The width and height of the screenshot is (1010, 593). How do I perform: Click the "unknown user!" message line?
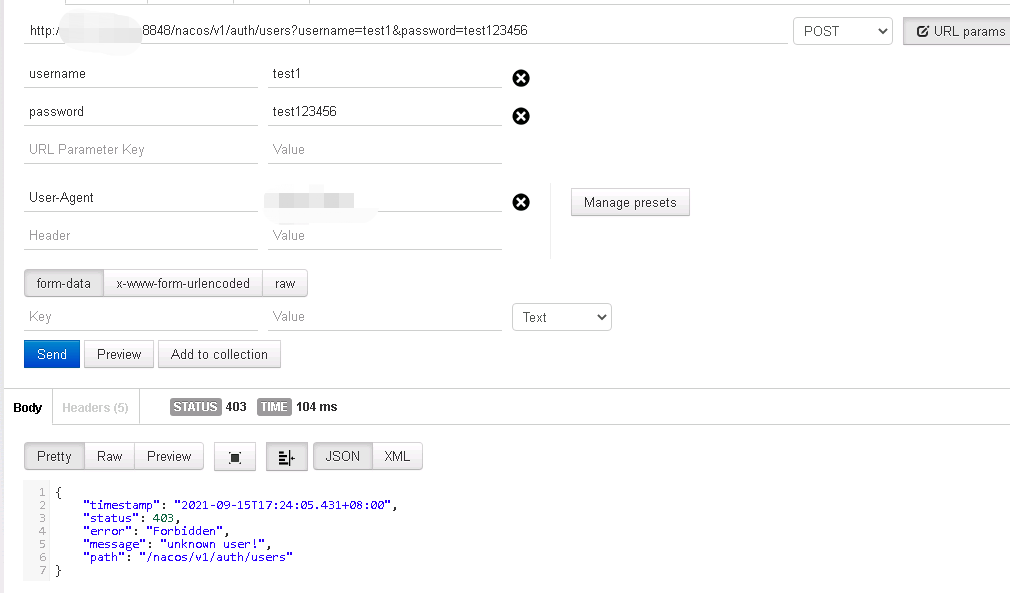[x=177, y=544]
